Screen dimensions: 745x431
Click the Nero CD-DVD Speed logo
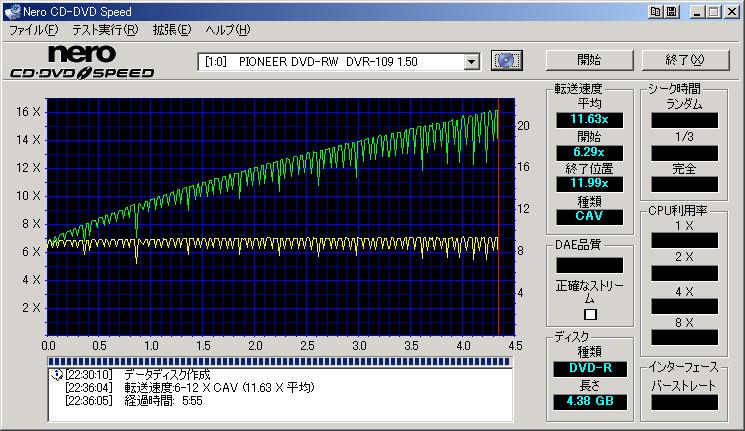point(82,62)
